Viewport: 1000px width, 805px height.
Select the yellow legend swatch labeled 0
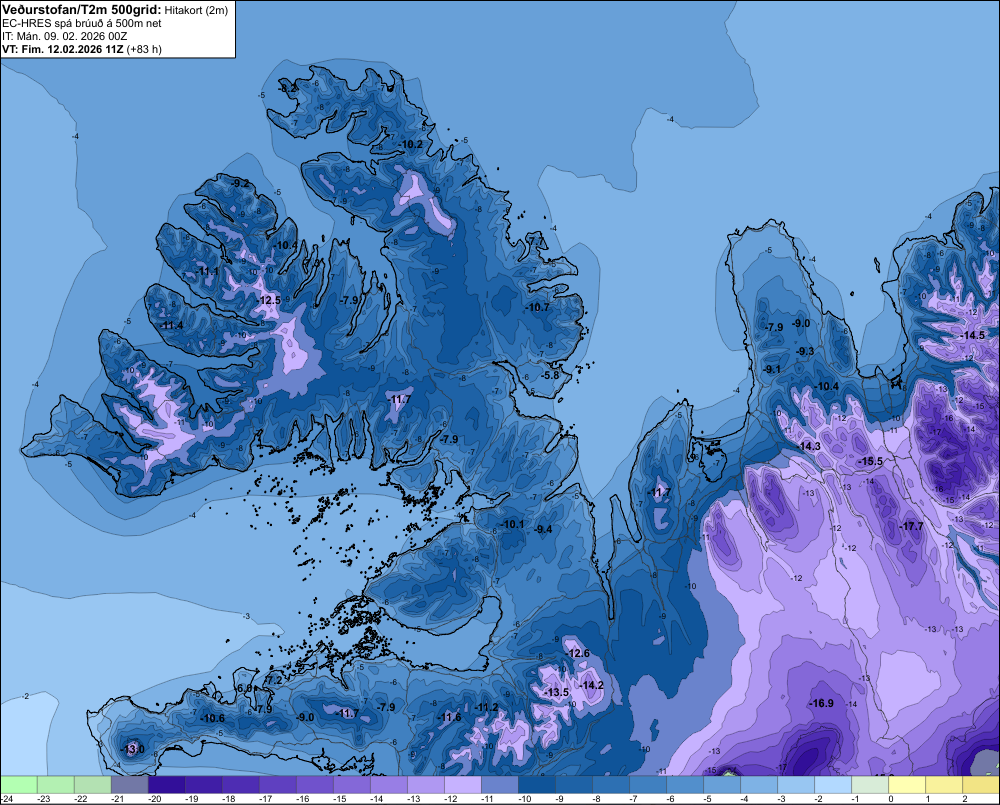906,784
